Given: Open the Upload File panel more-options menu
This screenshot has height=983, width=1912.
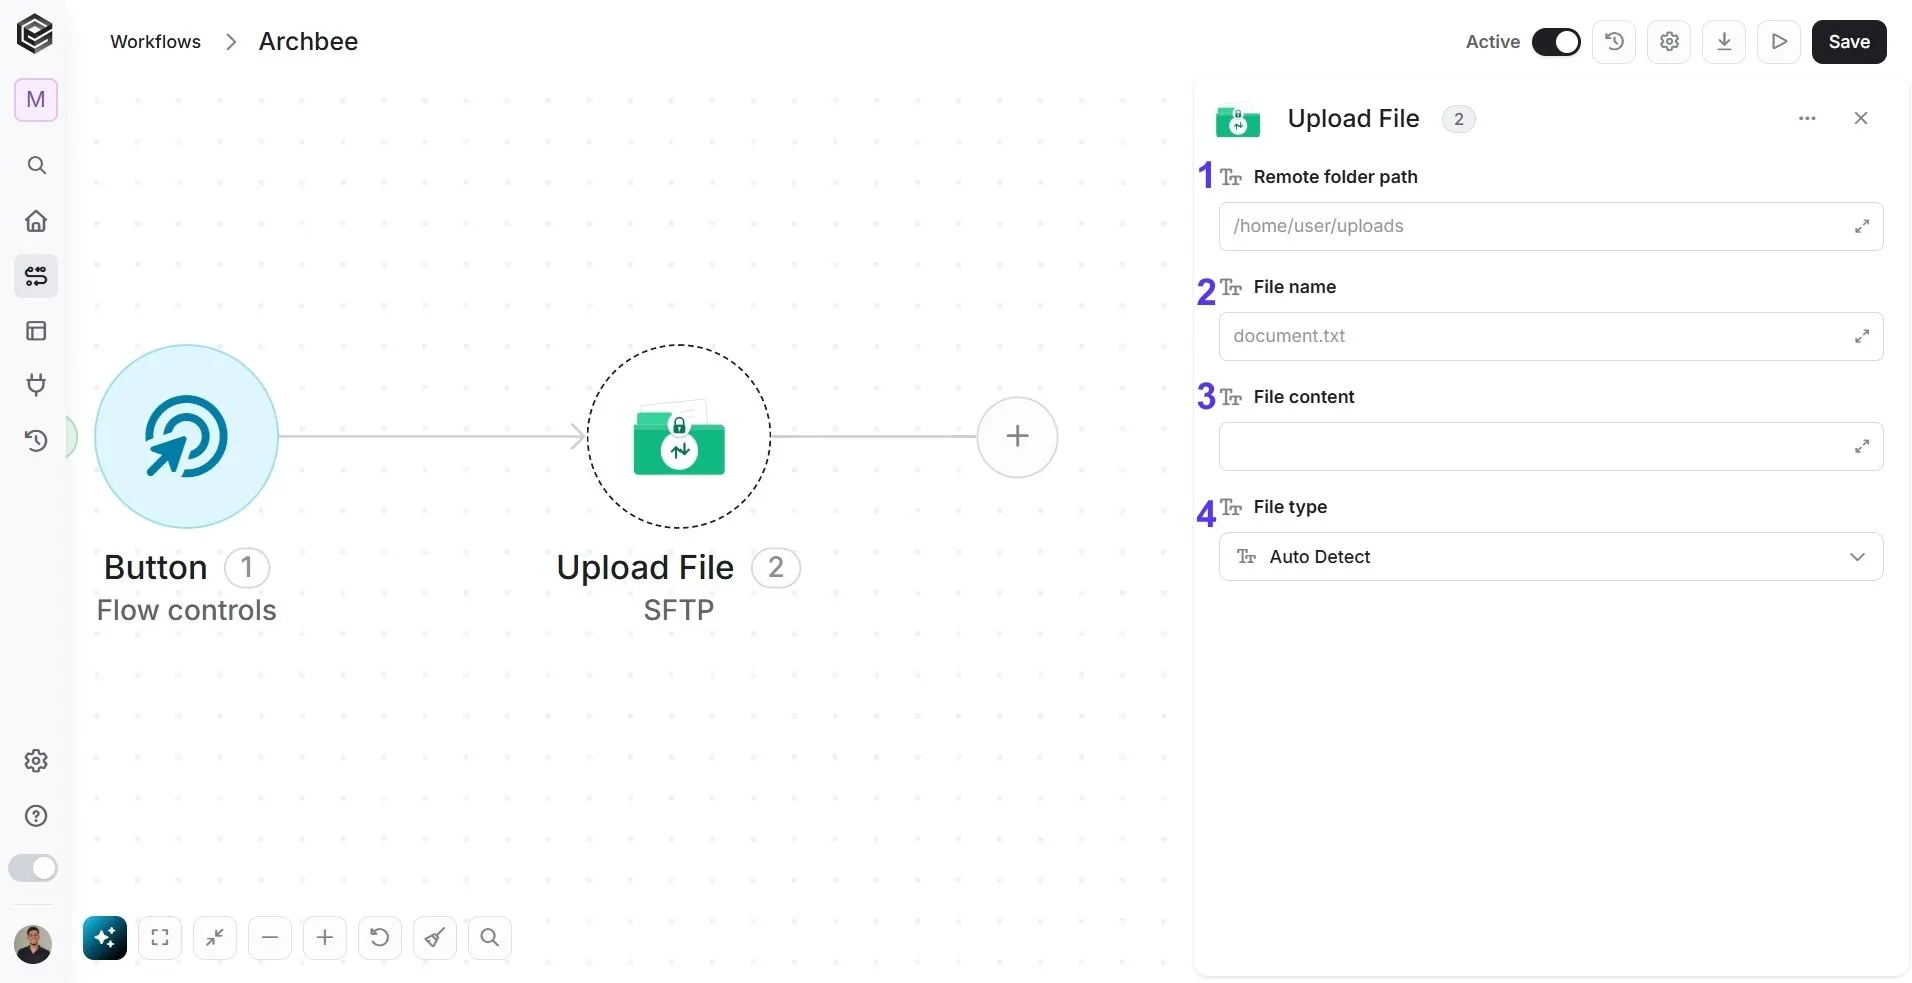Looking at the screenshot, I should tap(1807, 118).
